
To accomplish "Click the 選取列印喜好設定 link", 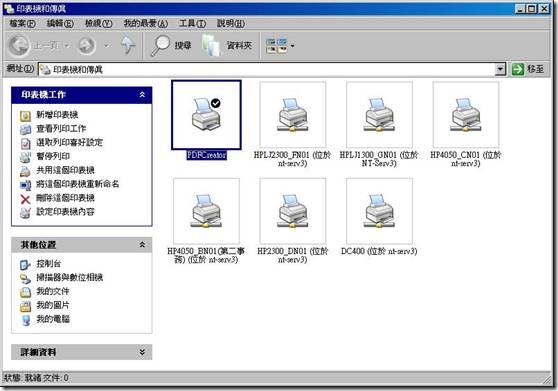I will (69, 142).
